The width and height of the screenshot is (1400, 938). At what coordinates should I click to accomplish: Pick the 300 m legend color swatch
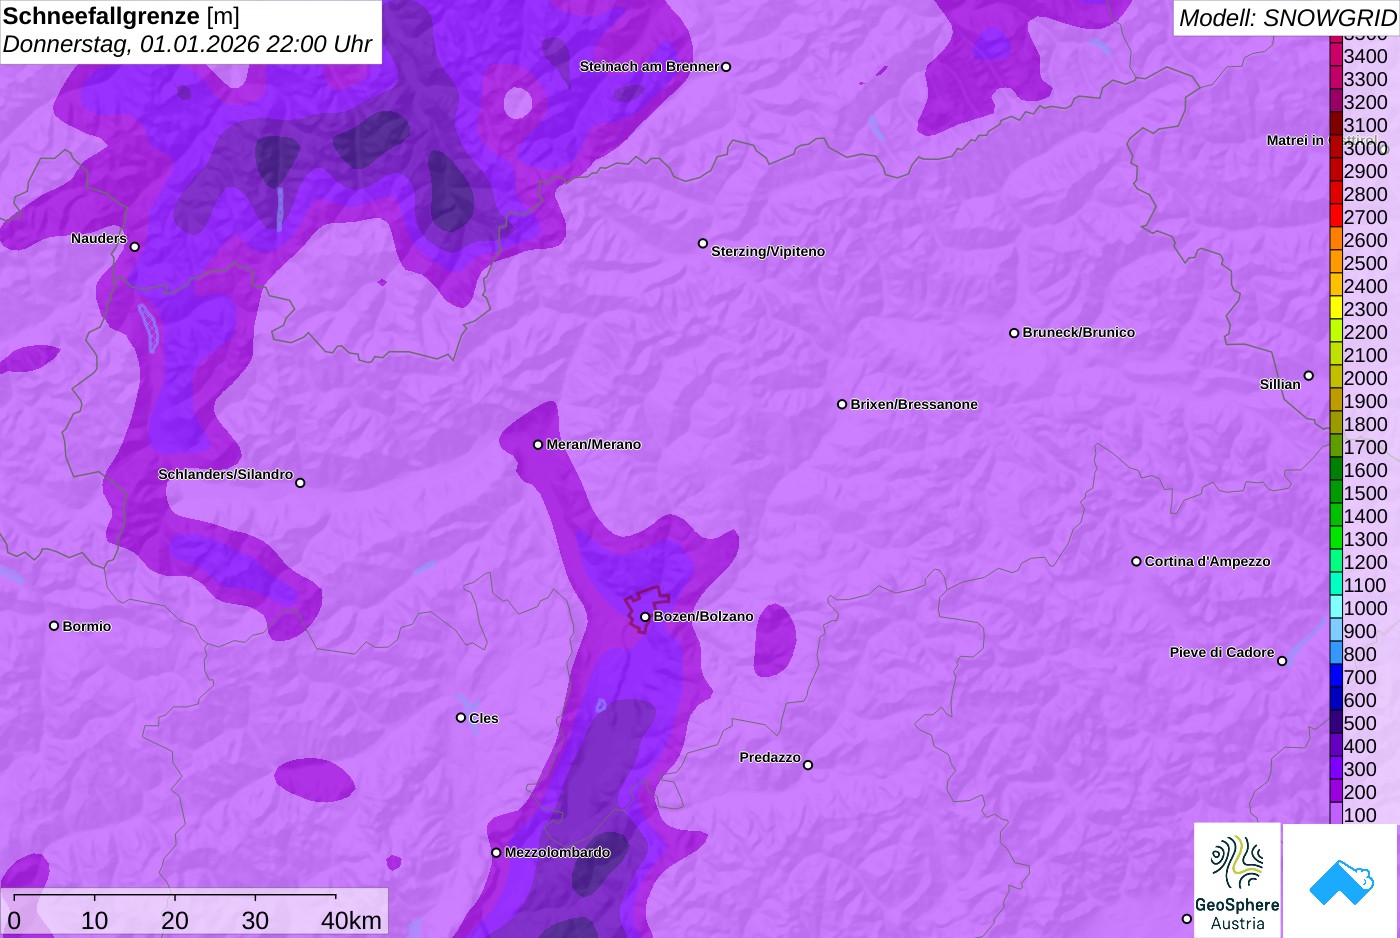1336,769
